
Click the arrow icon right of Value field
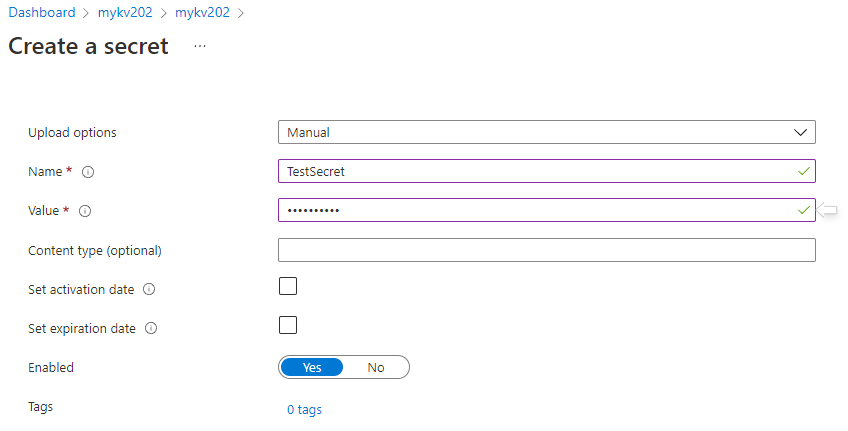826,210
